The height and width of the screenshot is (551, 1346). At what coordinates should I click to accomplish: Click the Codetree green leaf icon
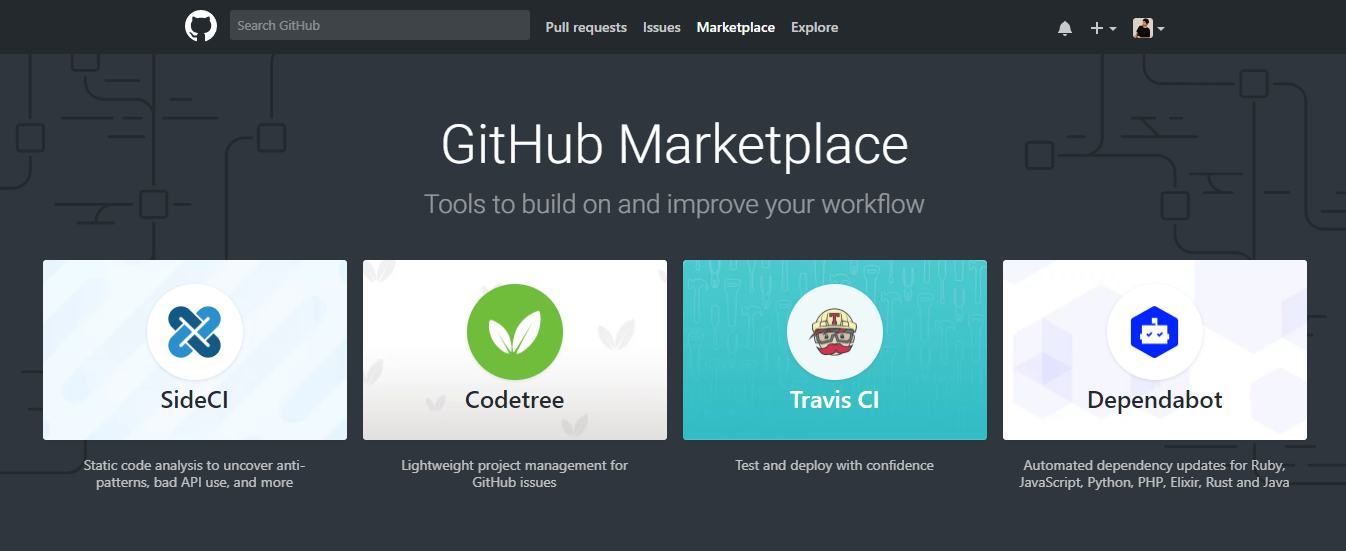pos(515,332)
